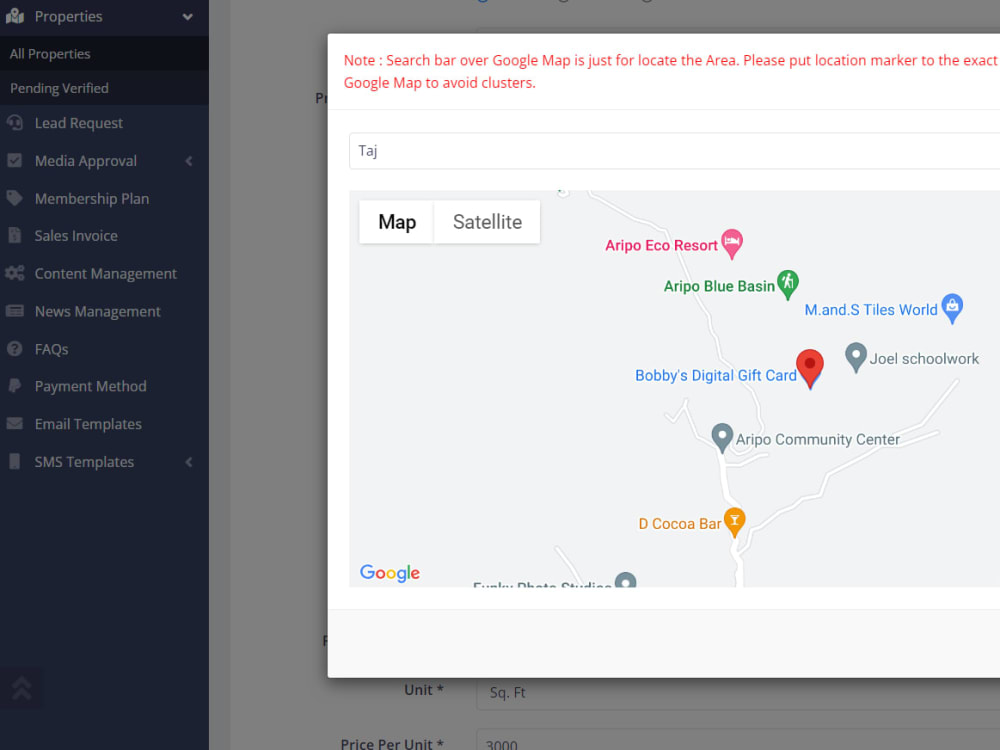Open Sales Invoice page
The image size is (1000, 750).
click(x=76, y=236)
